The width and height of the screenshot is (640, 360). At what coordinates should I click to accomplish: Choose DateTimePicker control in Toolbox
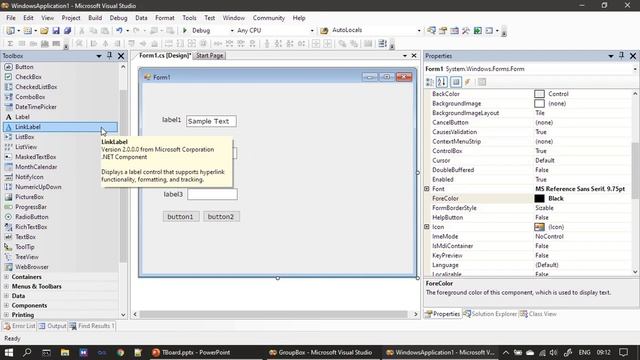pos(60,107)
